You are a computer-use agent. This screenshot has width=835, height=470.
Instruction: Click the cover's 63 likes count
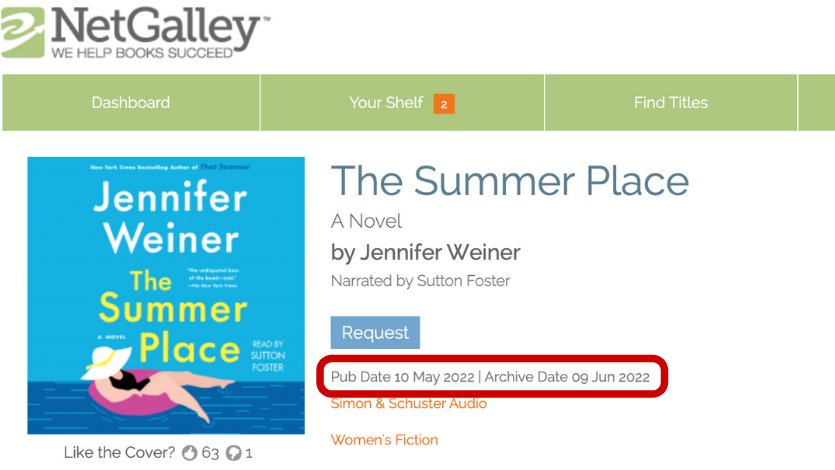[210, 453]
